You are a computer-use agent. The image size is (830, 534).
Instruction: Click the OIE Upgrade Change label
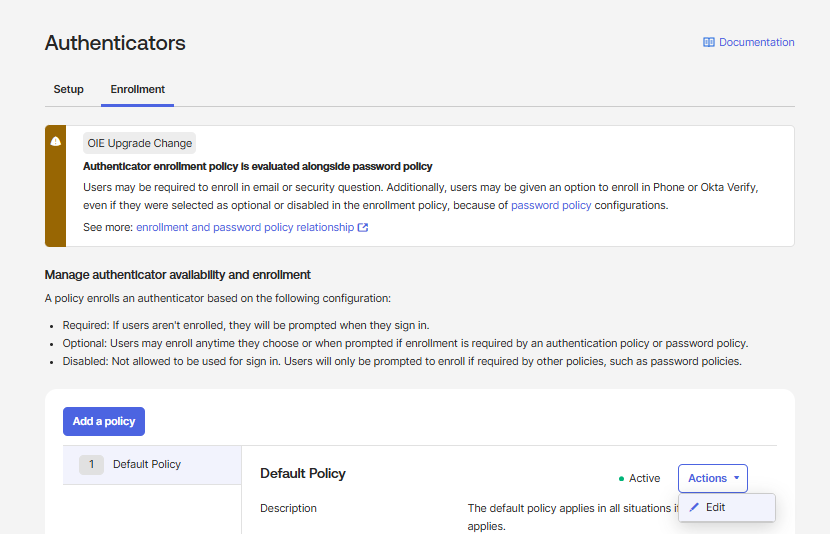pos(140,143)
